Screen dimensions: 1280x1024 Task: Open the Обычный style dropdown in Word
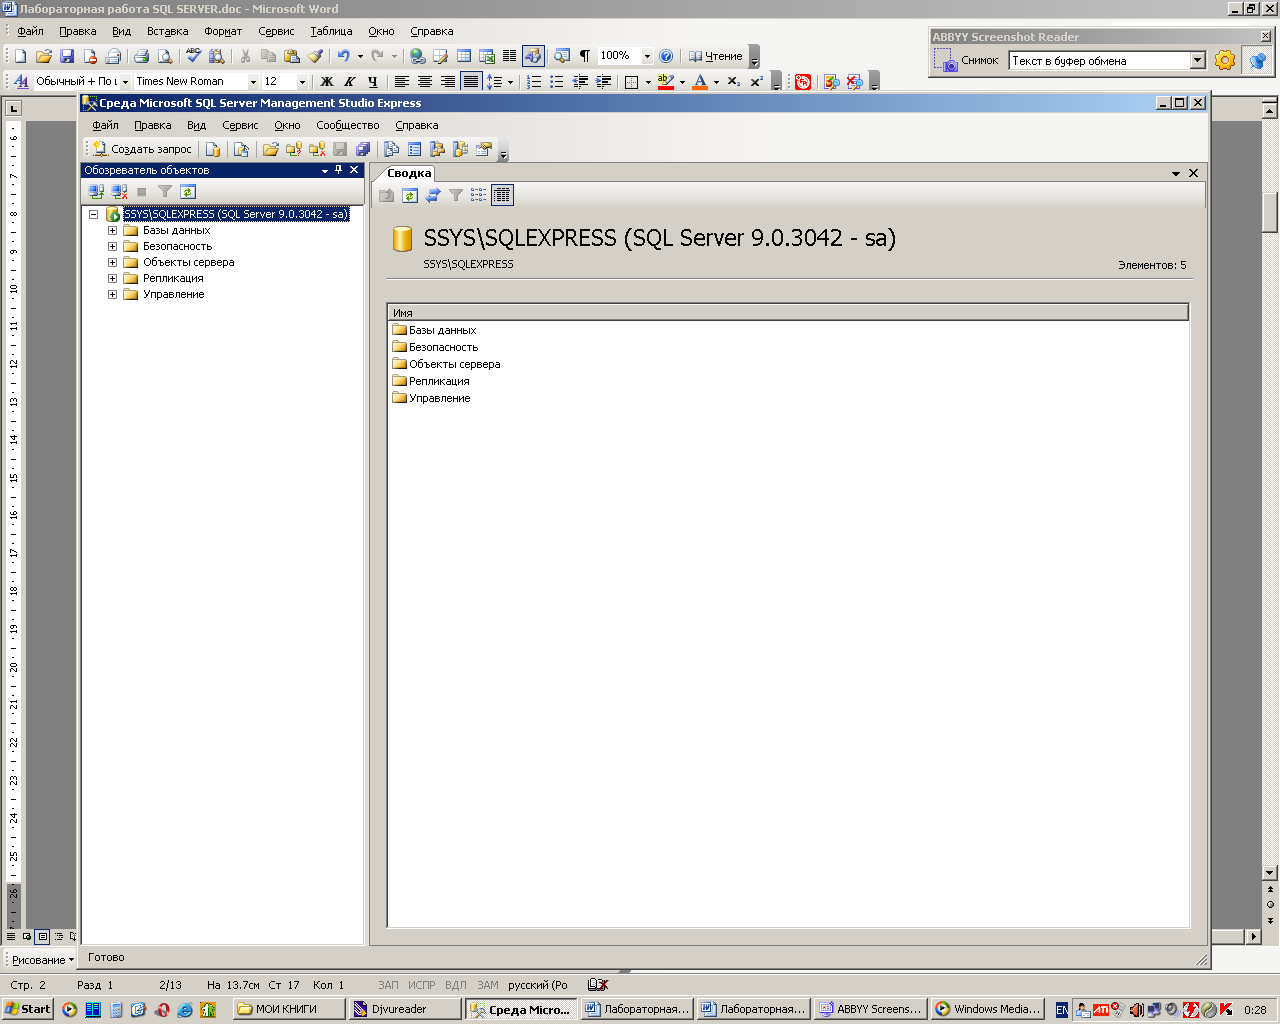tap(125, 82)
